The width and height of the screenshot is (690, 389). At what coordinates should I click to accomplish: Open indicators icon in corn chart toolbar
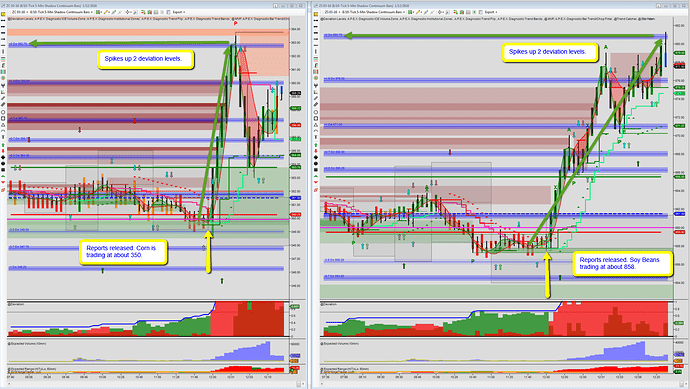coord(156,12)
